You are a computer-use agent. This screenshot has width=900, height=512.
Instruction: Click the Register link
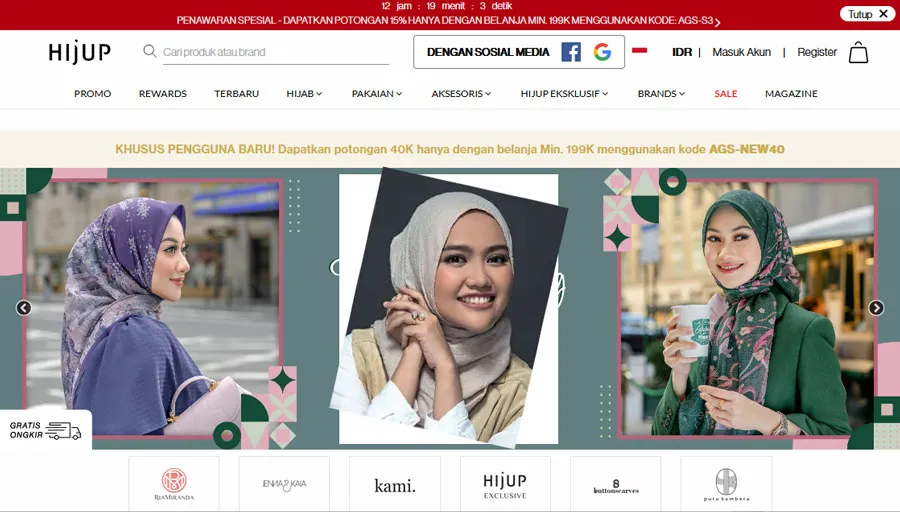[817, 52]
